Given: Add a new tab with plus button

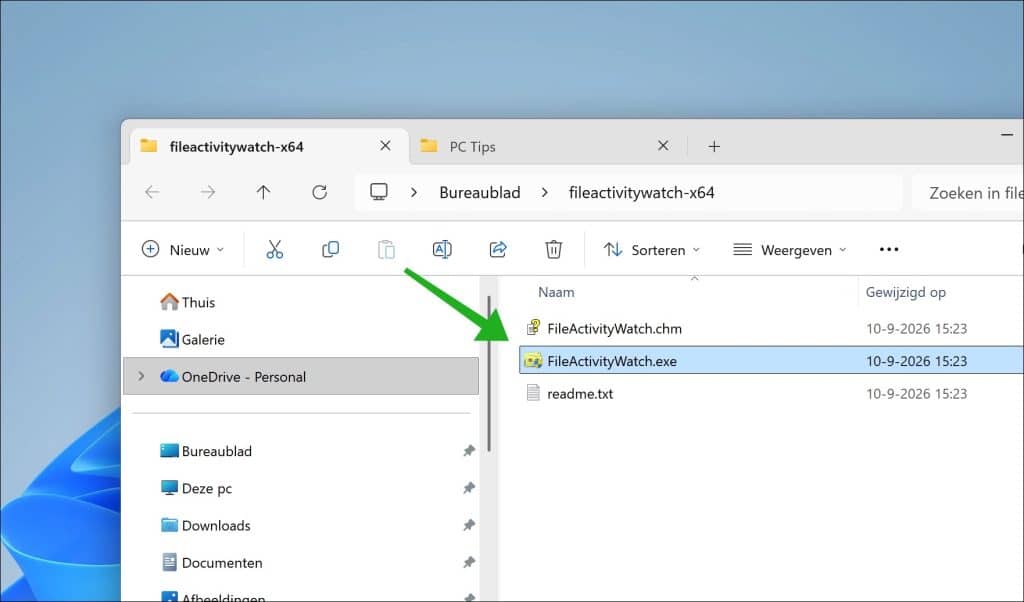Looking at the screenshot, I should [x=714, y=146].
